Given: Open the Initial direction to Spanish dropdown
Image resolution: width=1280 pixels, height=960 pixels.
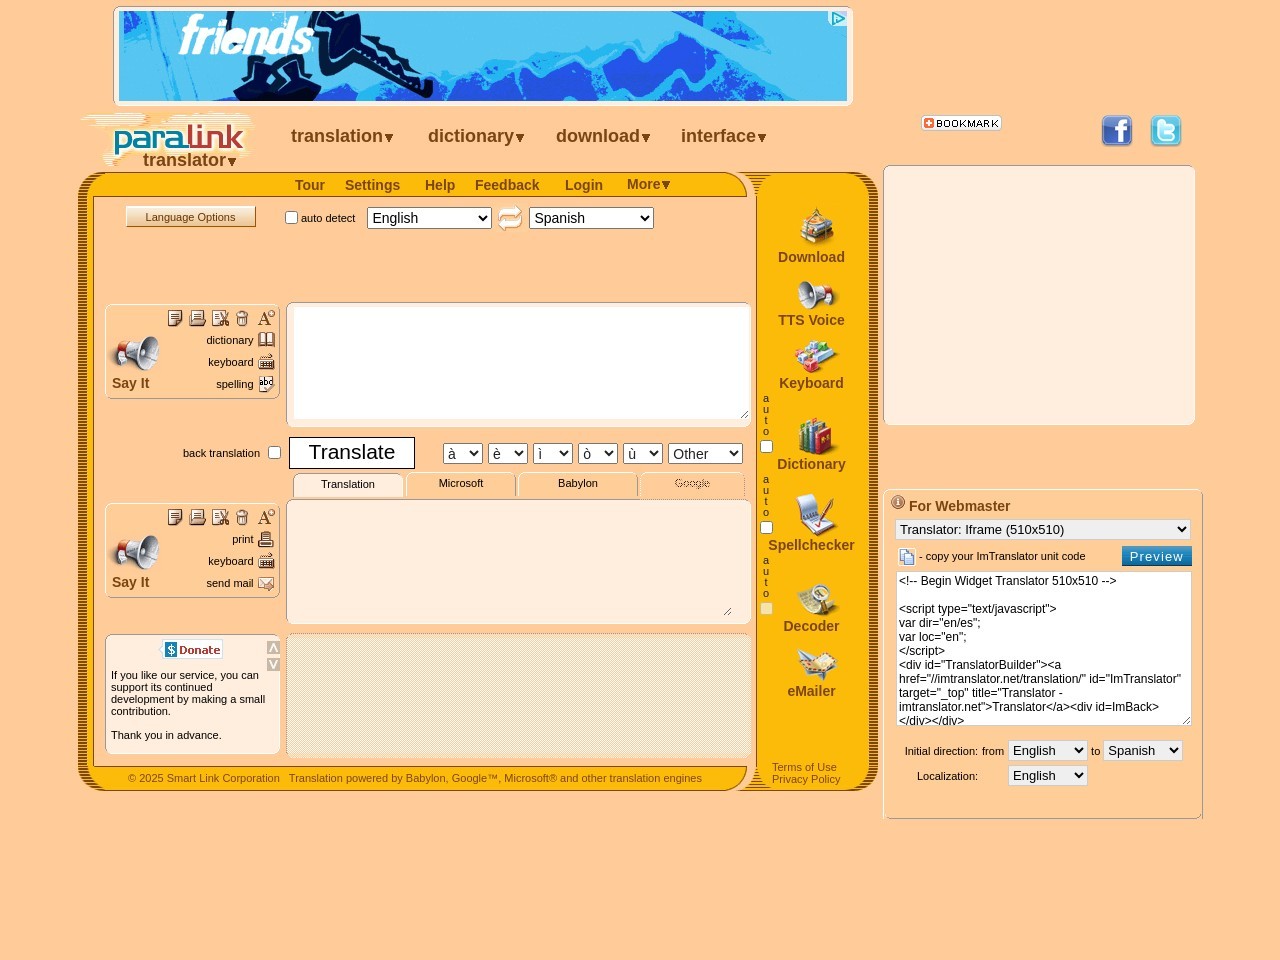Looking at the screenshot, I should point(1143,751).
